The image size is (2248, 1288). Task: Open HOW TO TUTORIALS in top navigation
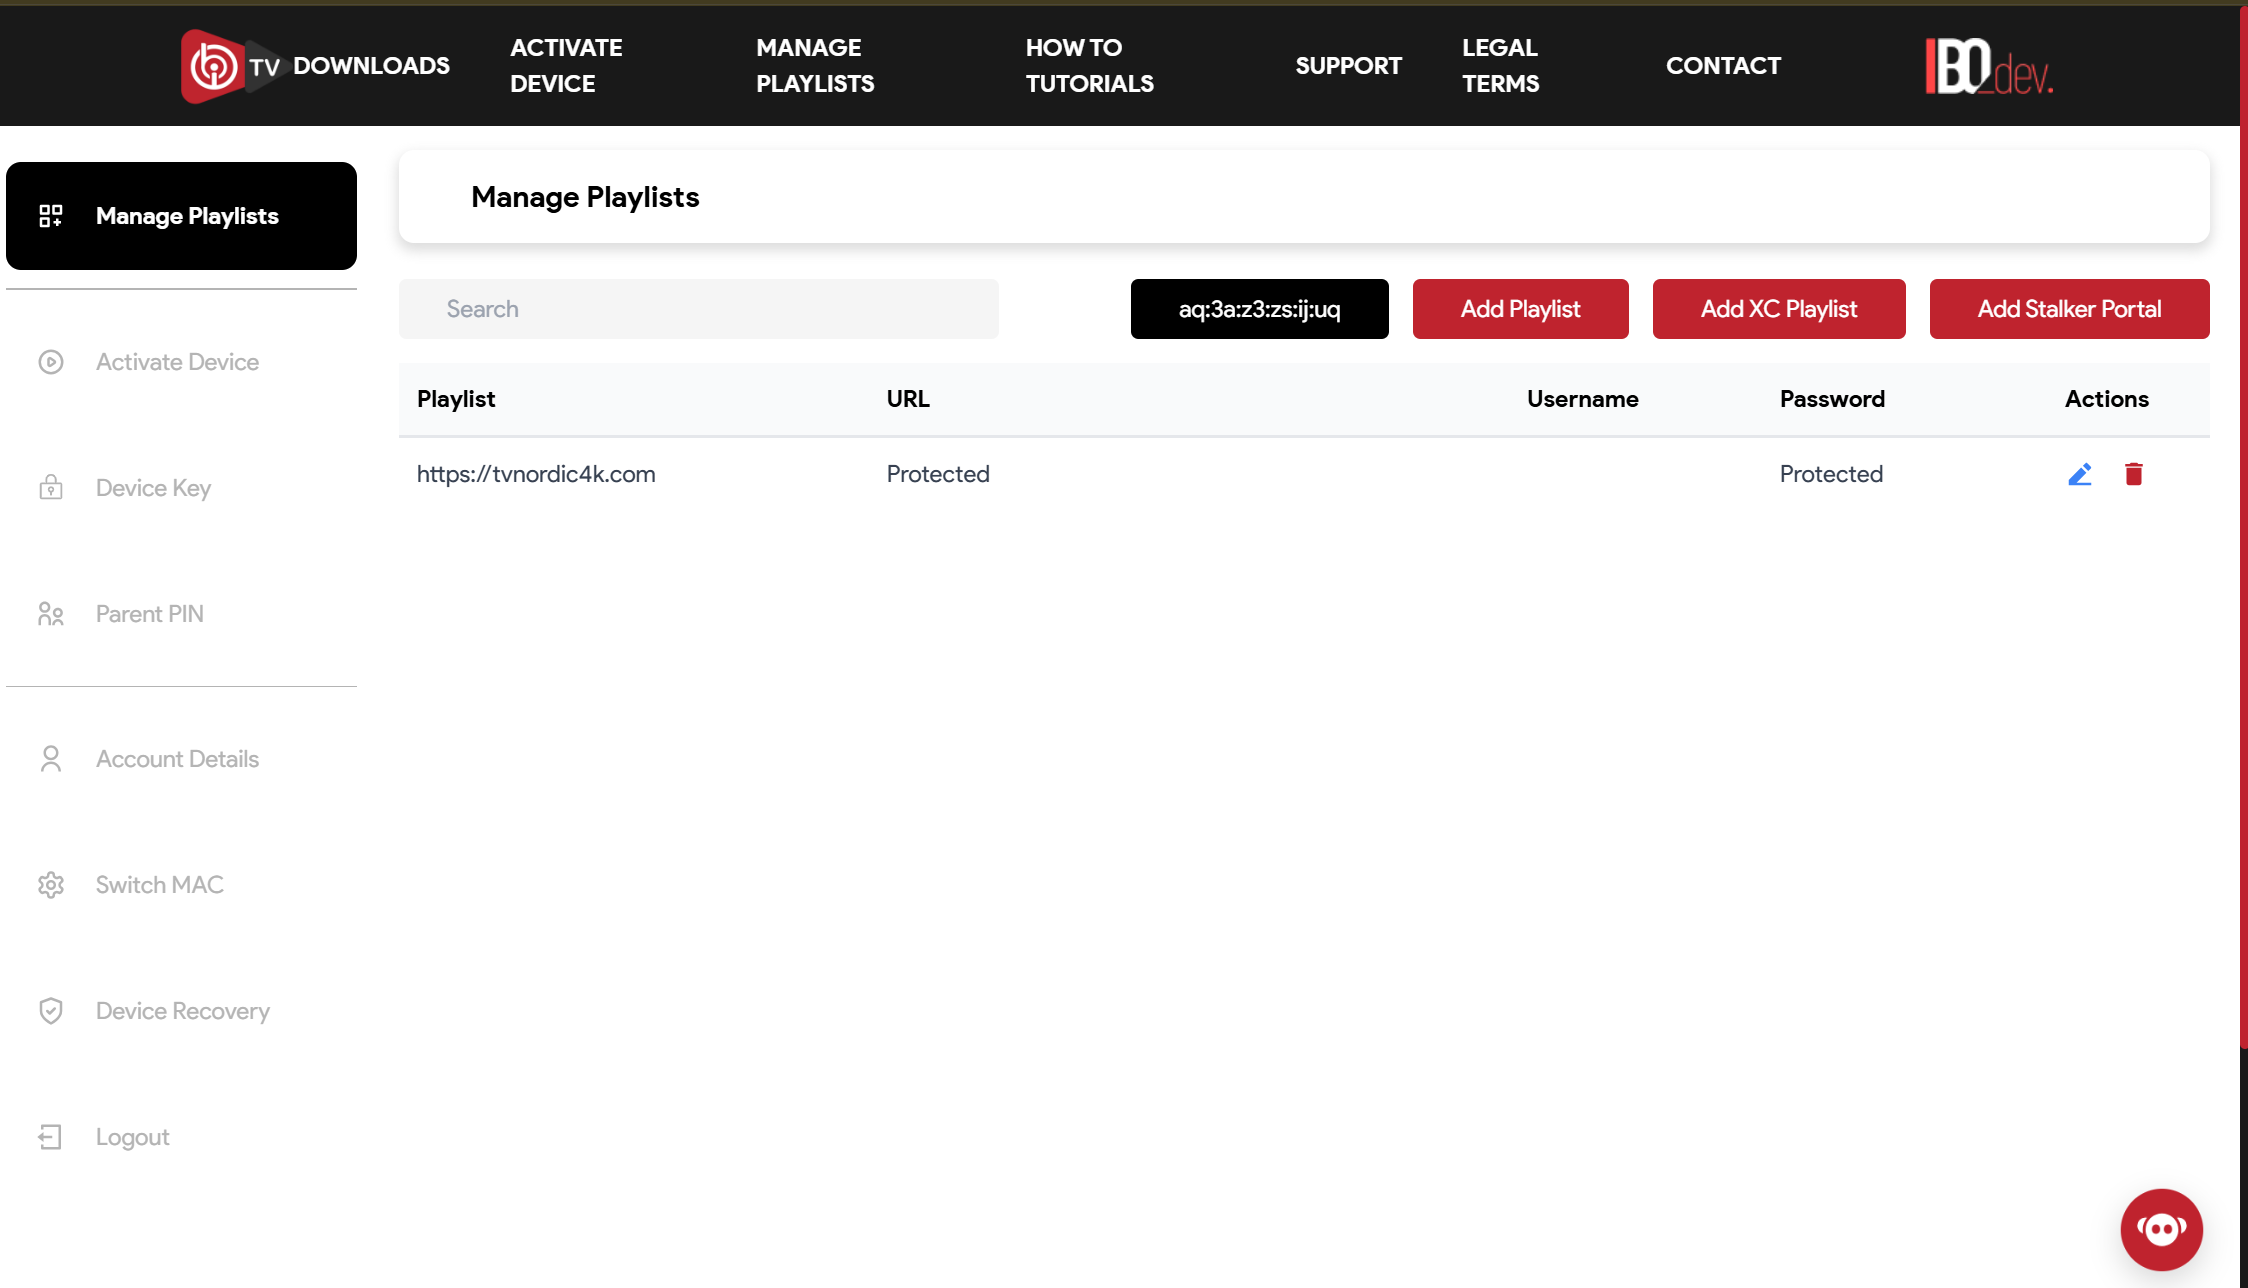[x=1089, y=66]
